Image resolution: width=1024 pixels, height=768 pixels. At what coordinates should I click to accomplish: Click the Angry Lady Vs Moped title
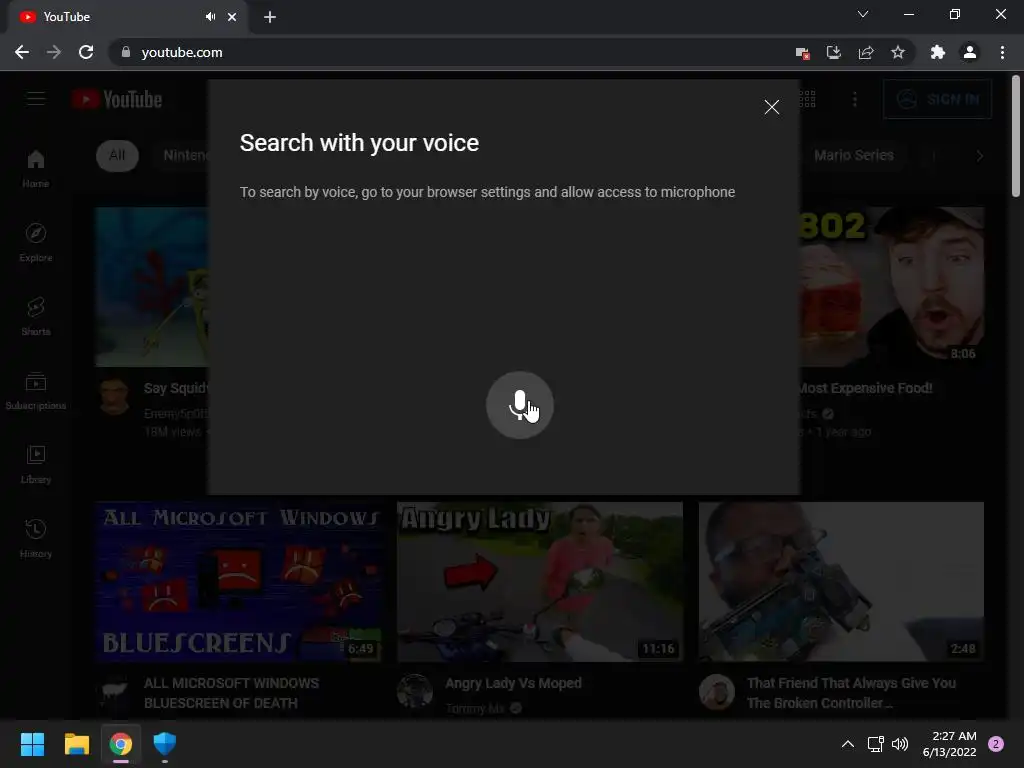point(513,683)
